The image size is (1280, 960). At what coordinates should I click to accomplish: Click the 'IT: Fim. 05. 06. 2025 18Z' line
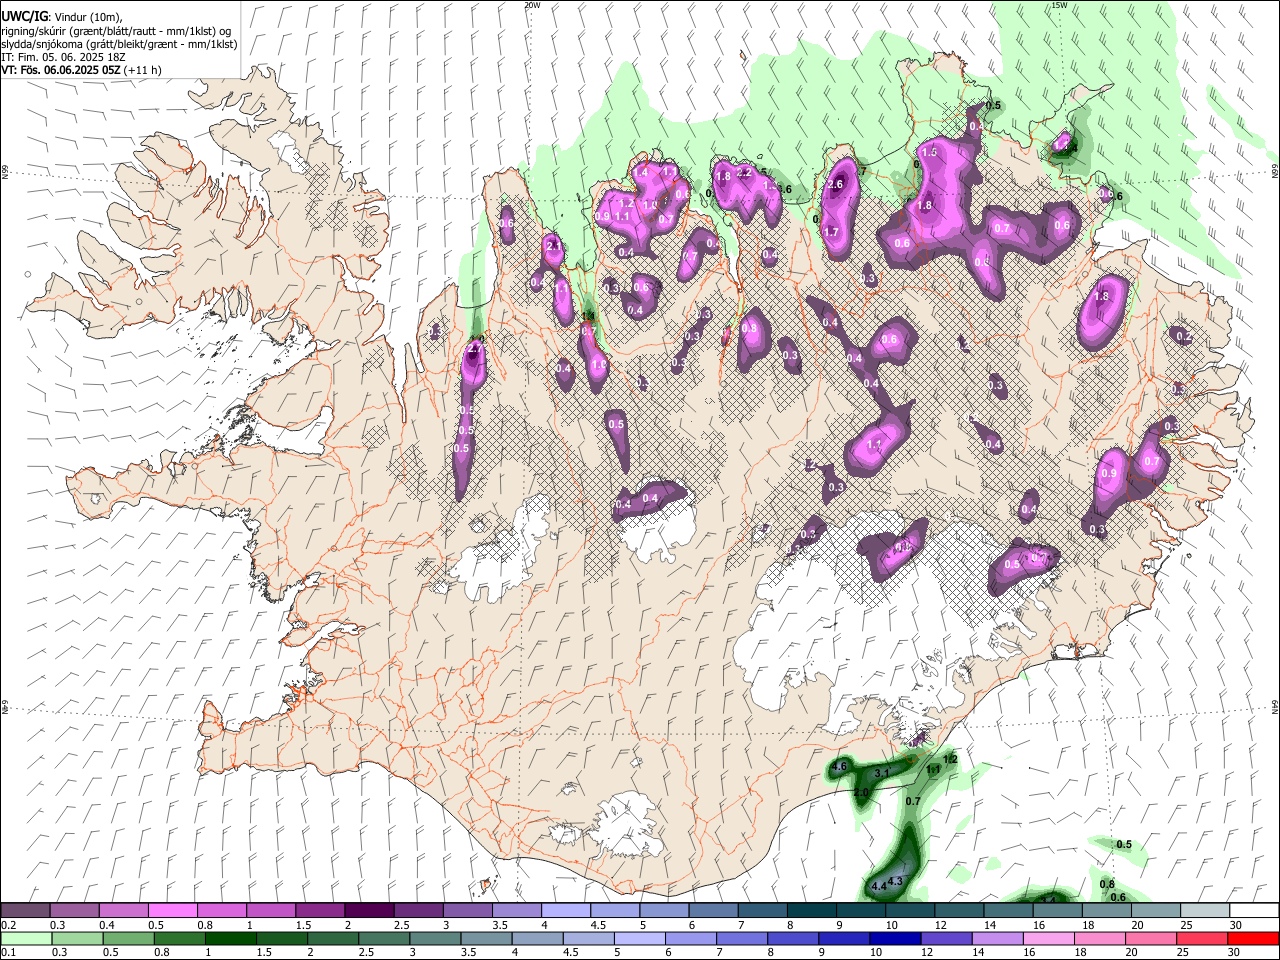(x=64, y=57)
